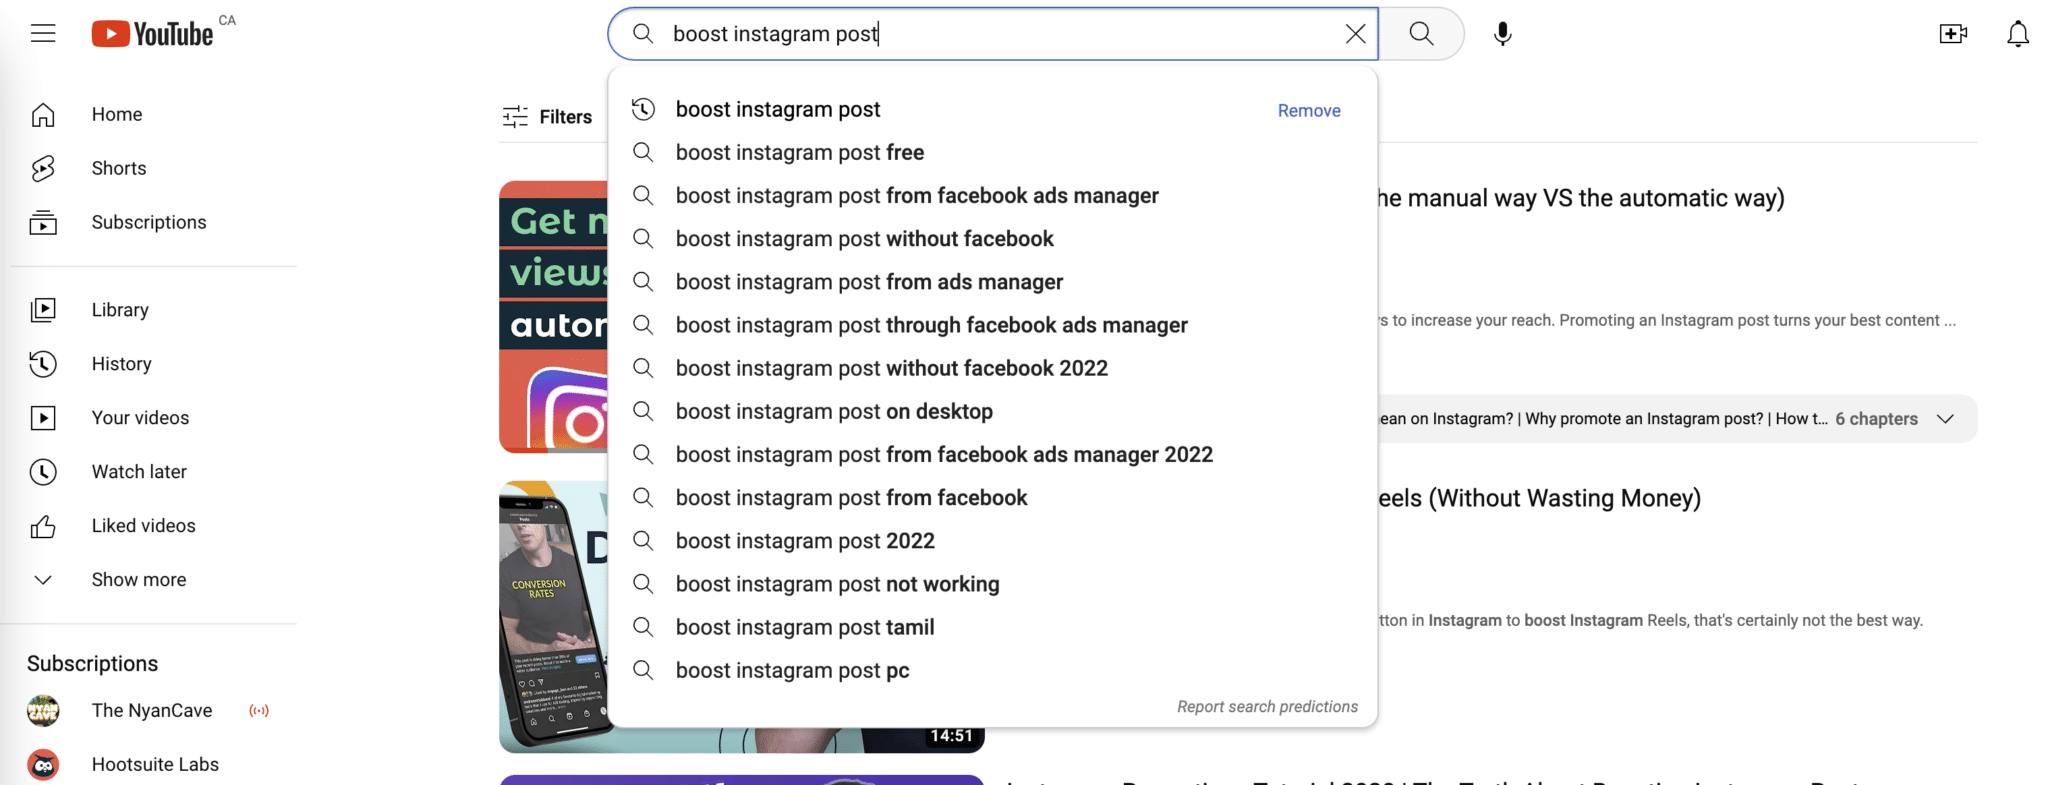2048x785 pixels.
Task: Select suggestion 'boost instagram post without facebook'
Action: tap(992, 238)
